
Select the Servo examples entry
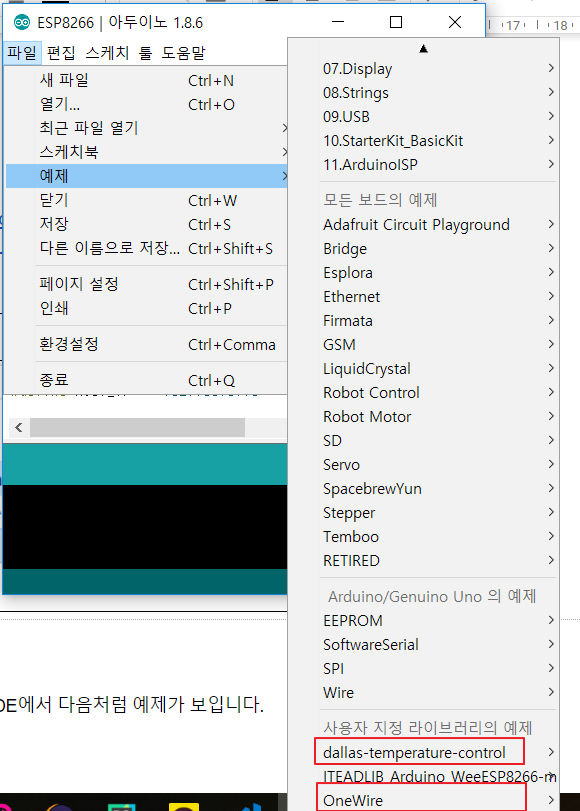(438, 464)
